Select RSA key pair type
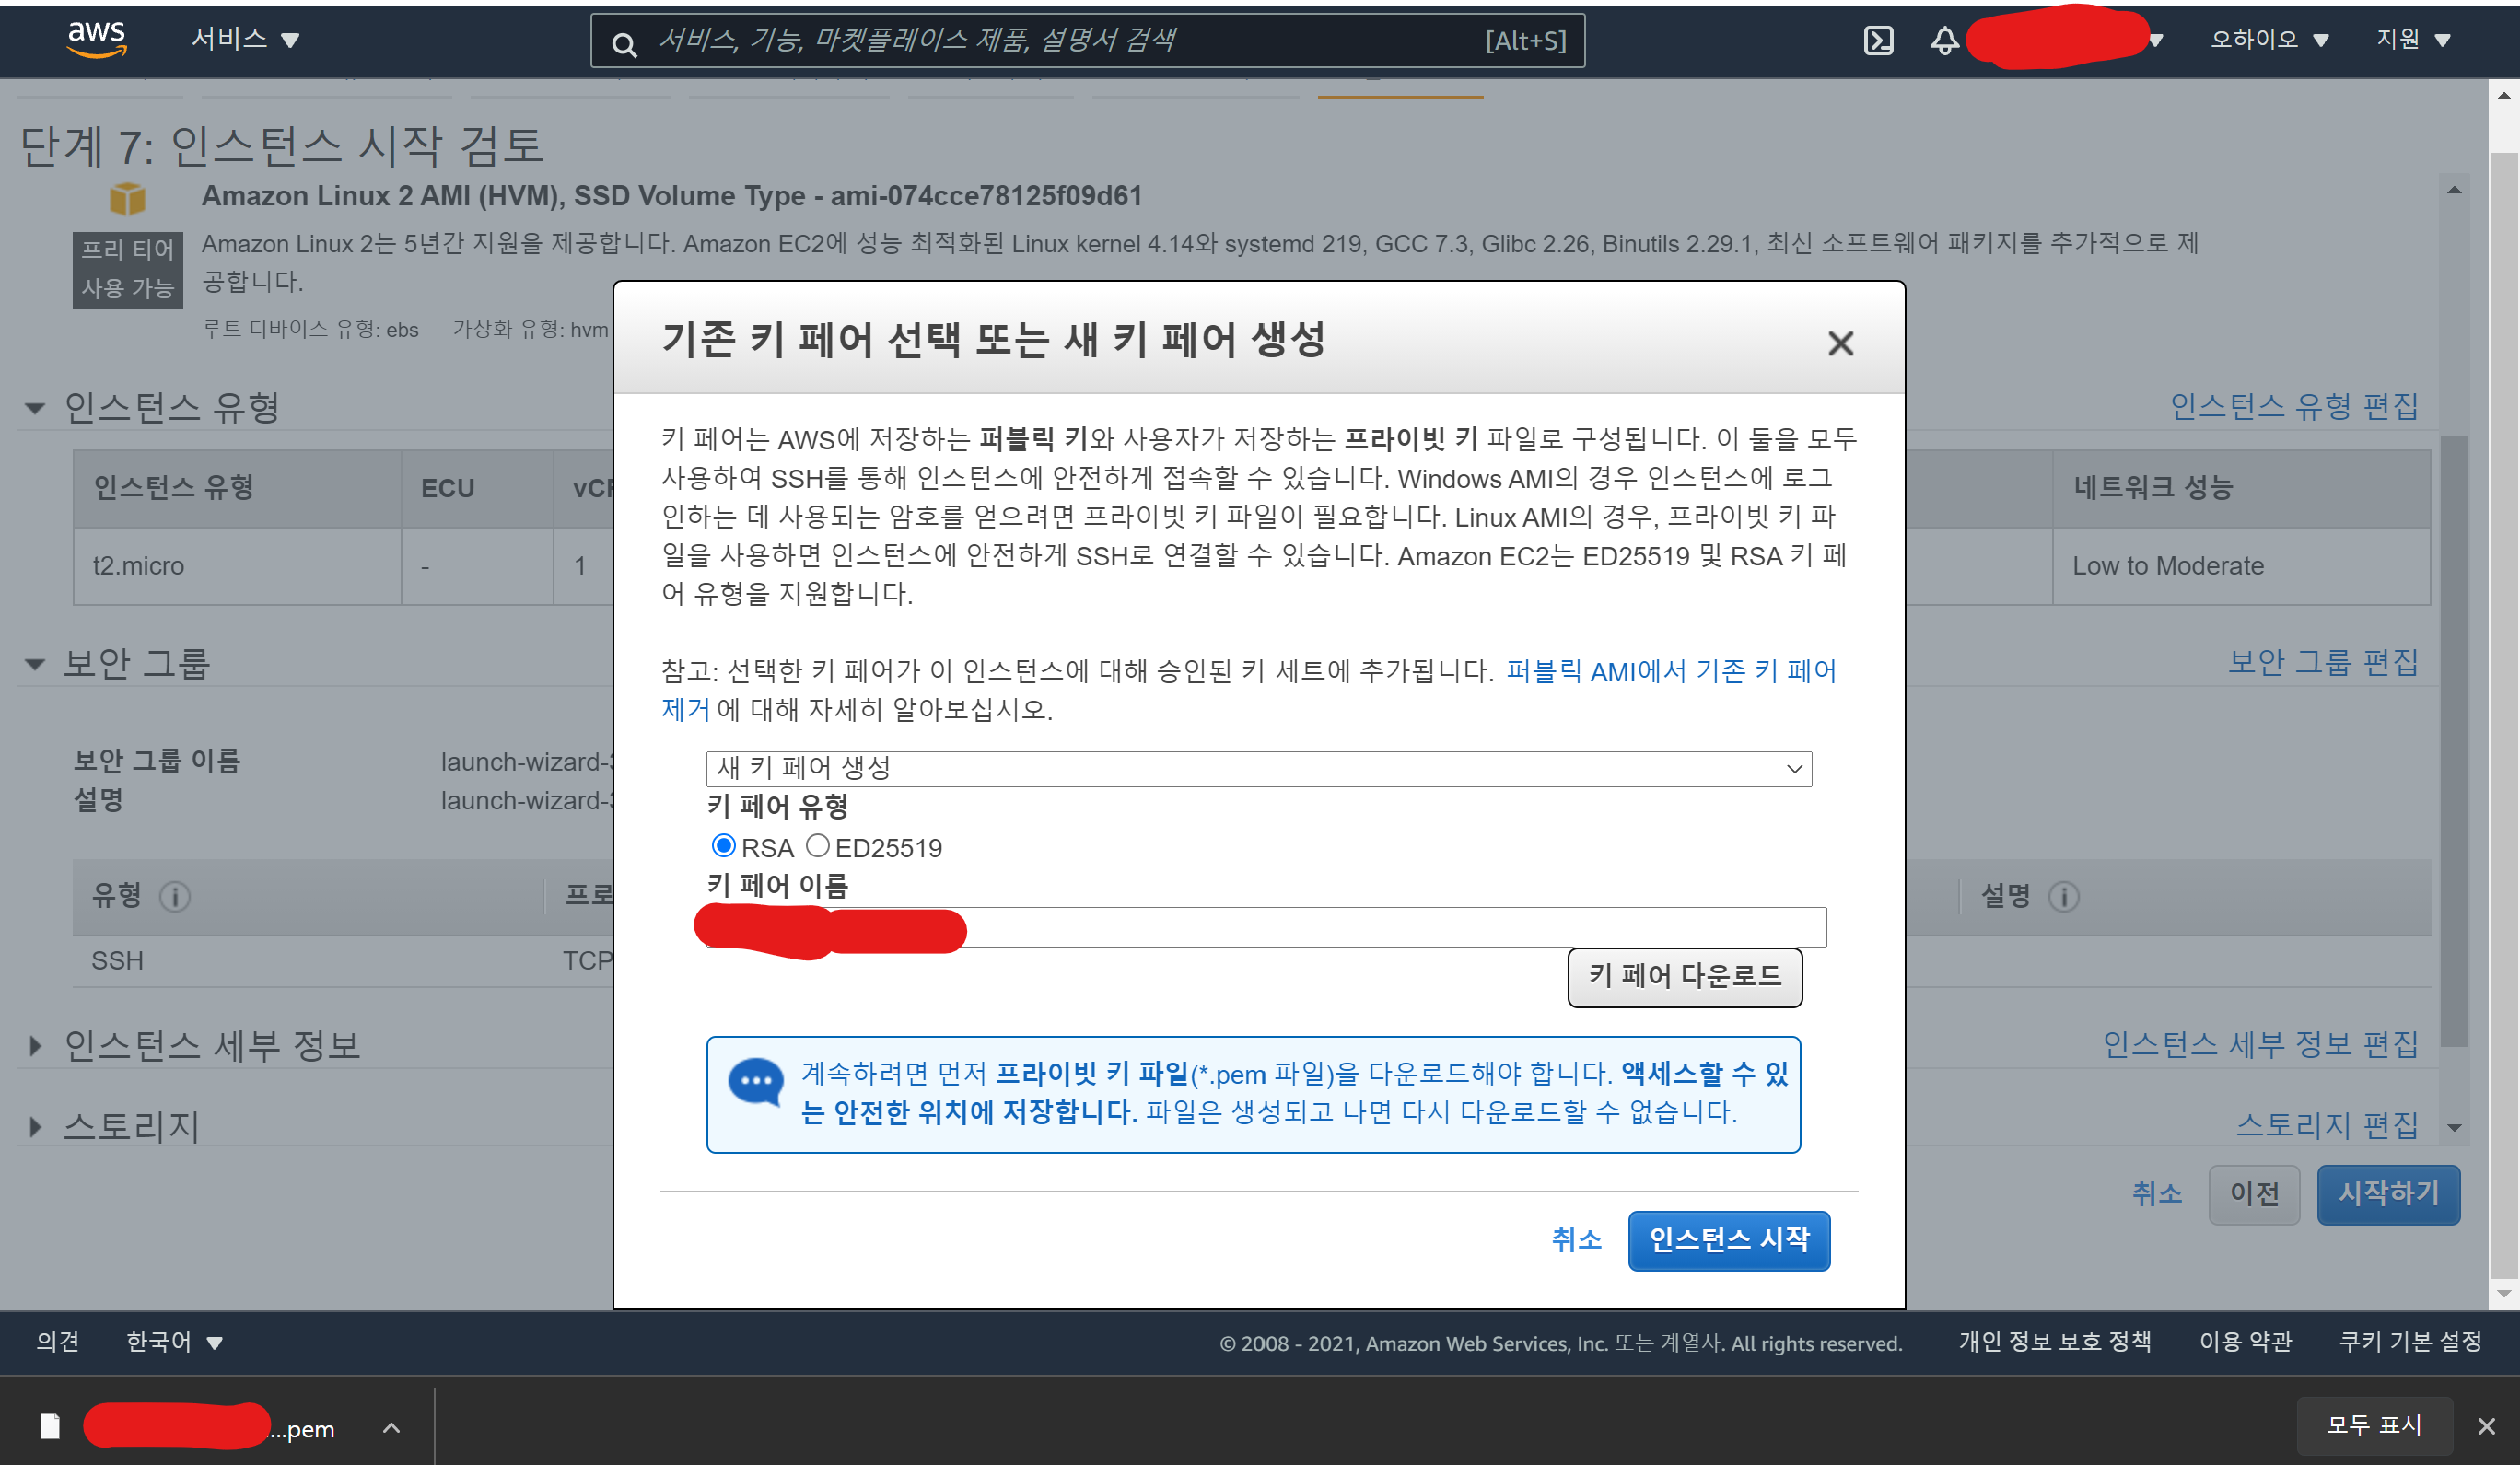2520x1465 pixels. pyautogui.click(x=723, y=846)
